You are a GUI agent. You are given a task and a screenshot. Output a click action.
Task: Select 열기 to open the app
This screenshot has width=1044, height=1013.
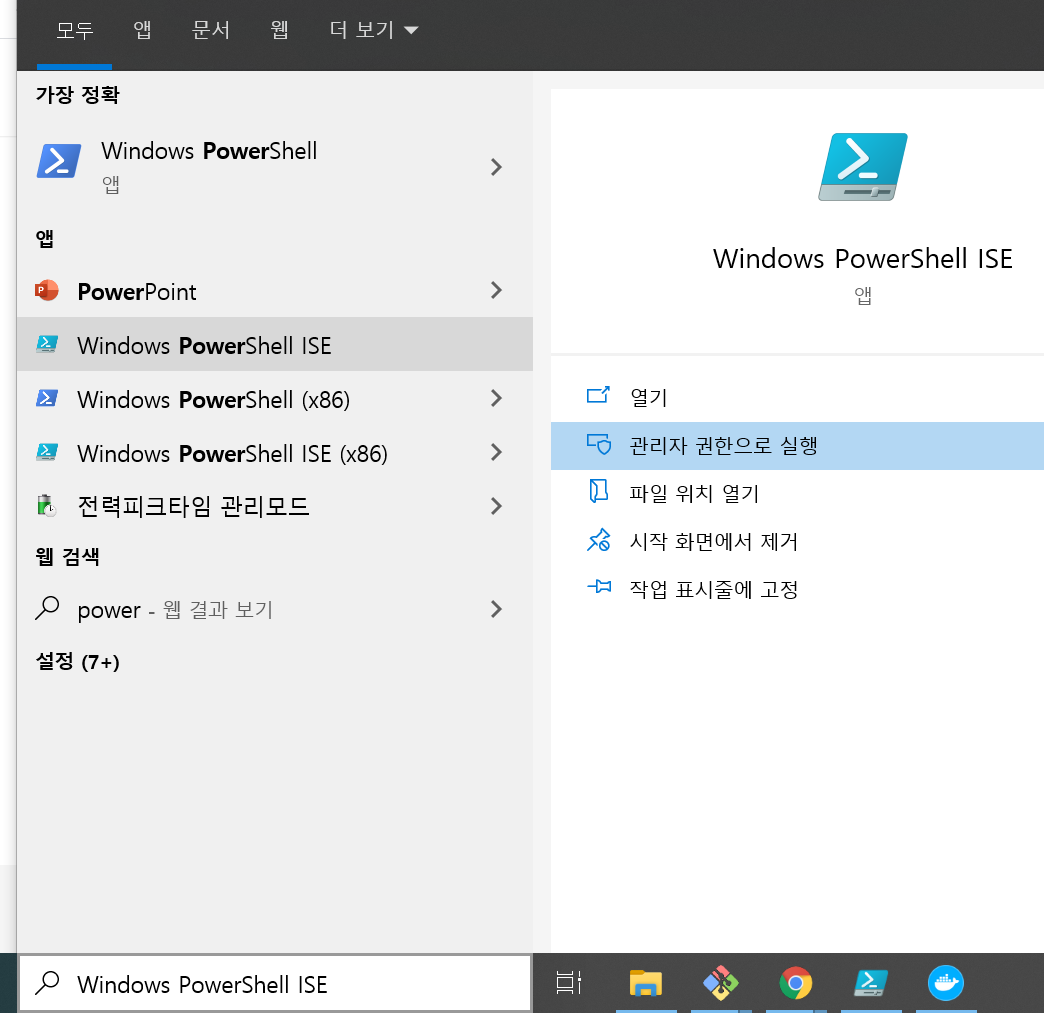pos(797,398)
